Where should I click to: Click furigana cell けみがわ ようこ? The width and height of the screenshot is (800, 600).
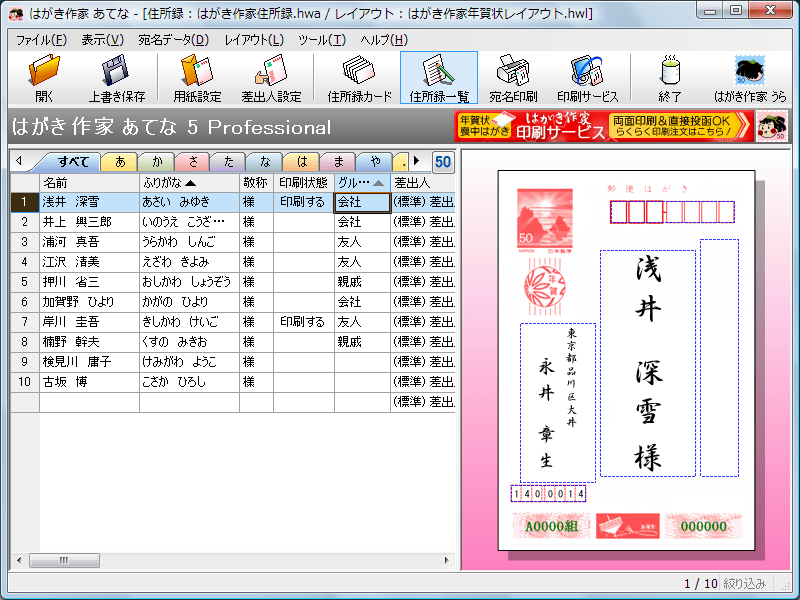pos(189,362)
